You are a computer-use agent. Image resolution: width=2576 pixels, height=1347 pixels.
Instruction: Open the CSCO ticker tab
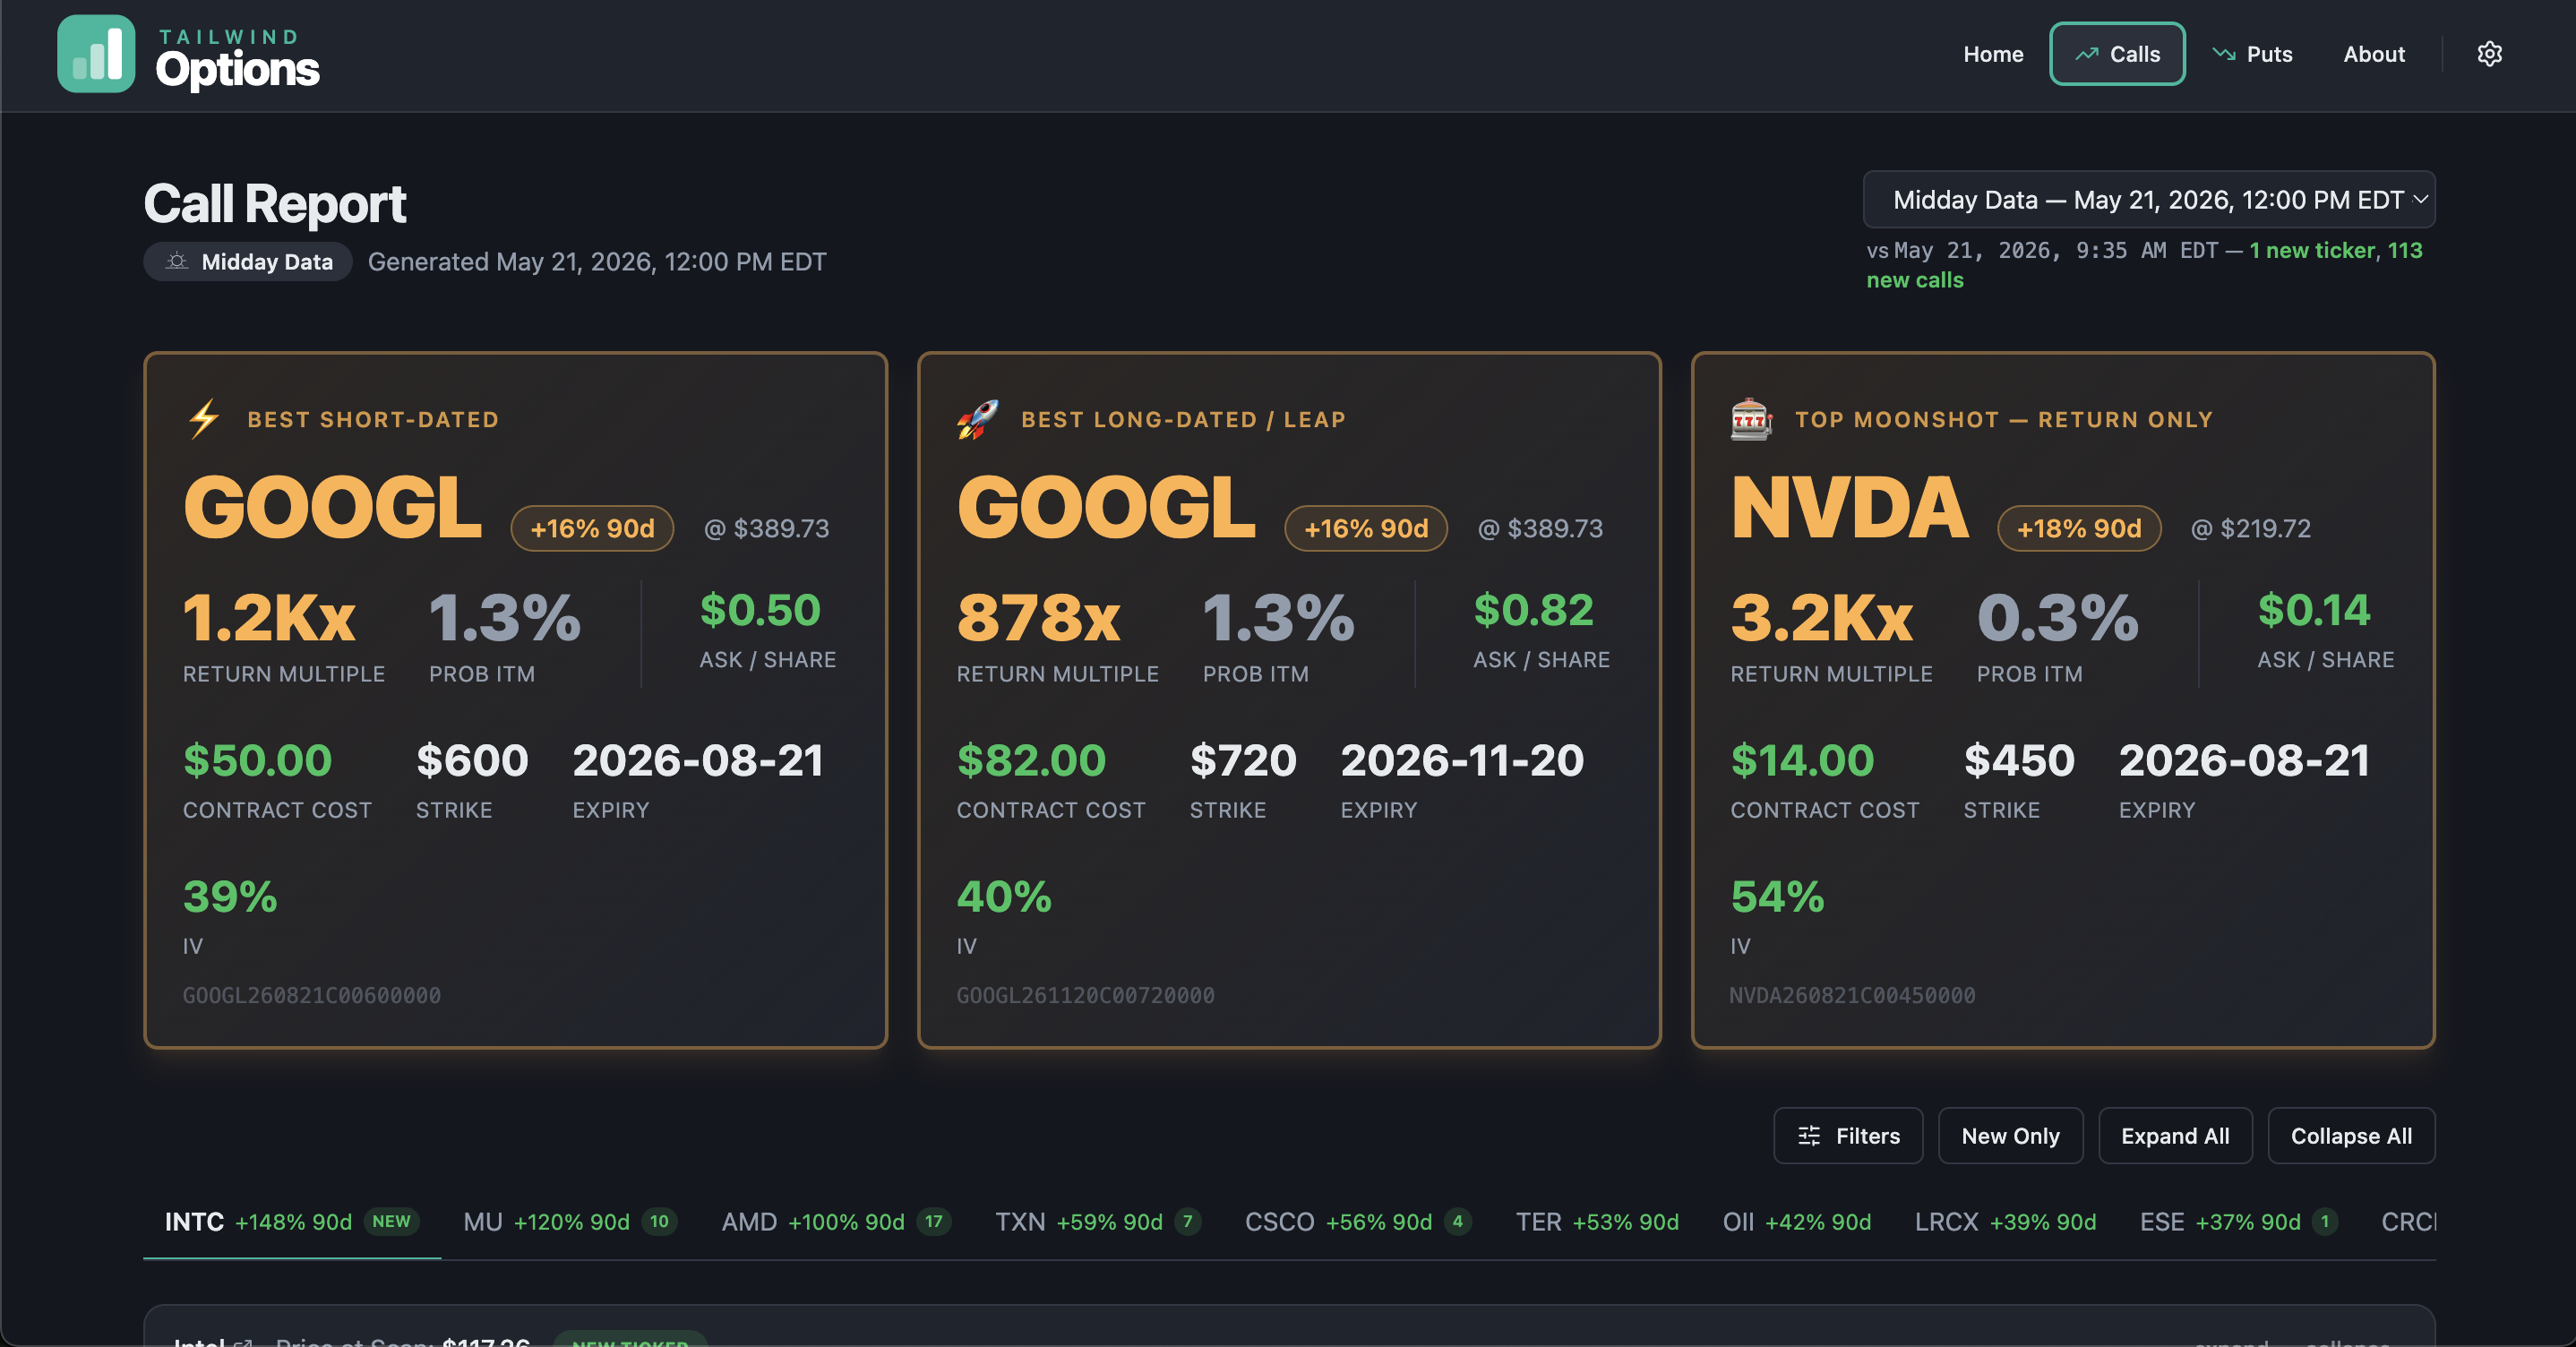(x=1358, y=1222)
